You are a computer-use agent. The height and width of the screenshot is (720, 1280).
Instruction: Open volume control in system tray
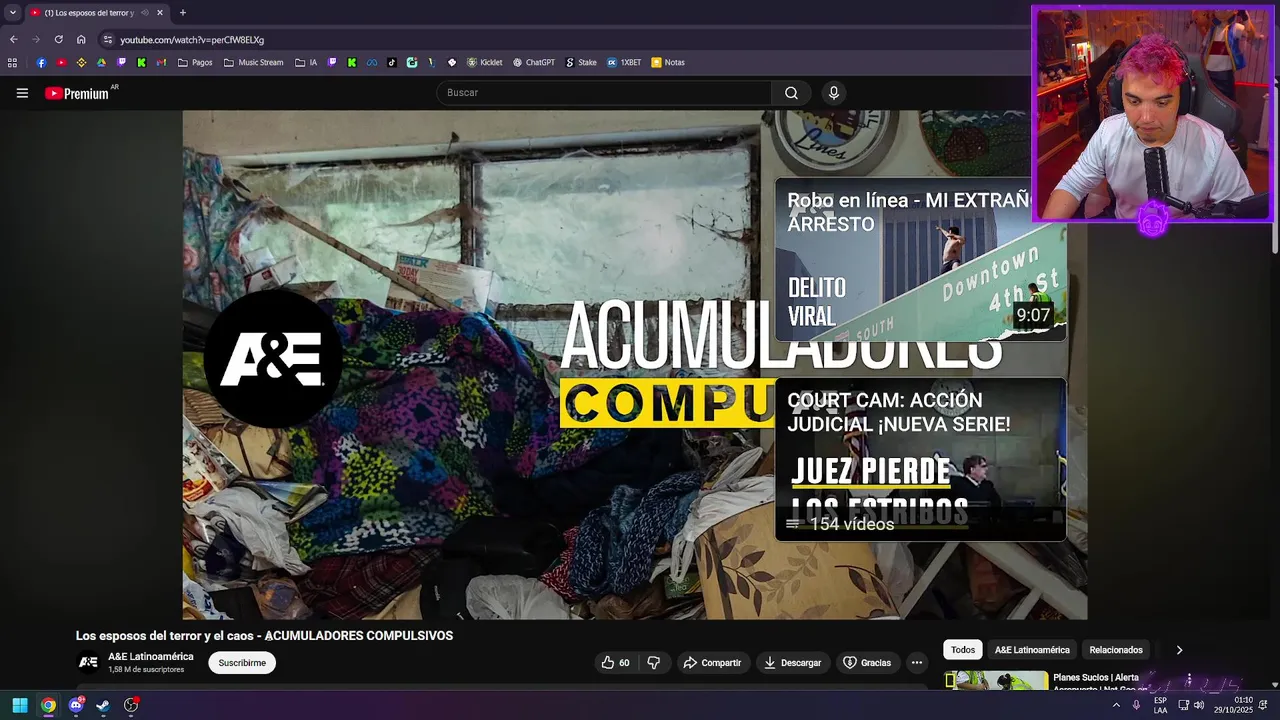tap(1198, 705)
